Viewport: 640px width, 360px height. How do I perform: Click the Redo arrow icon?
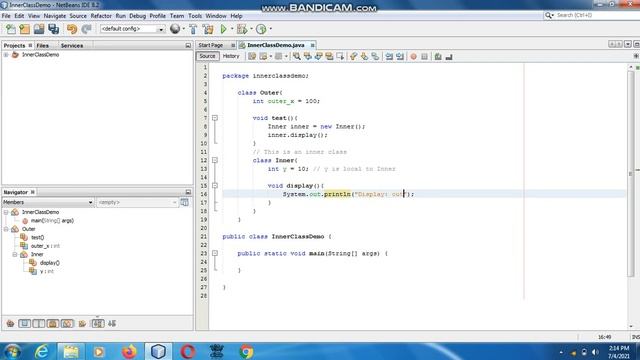(x=86, y=29)
